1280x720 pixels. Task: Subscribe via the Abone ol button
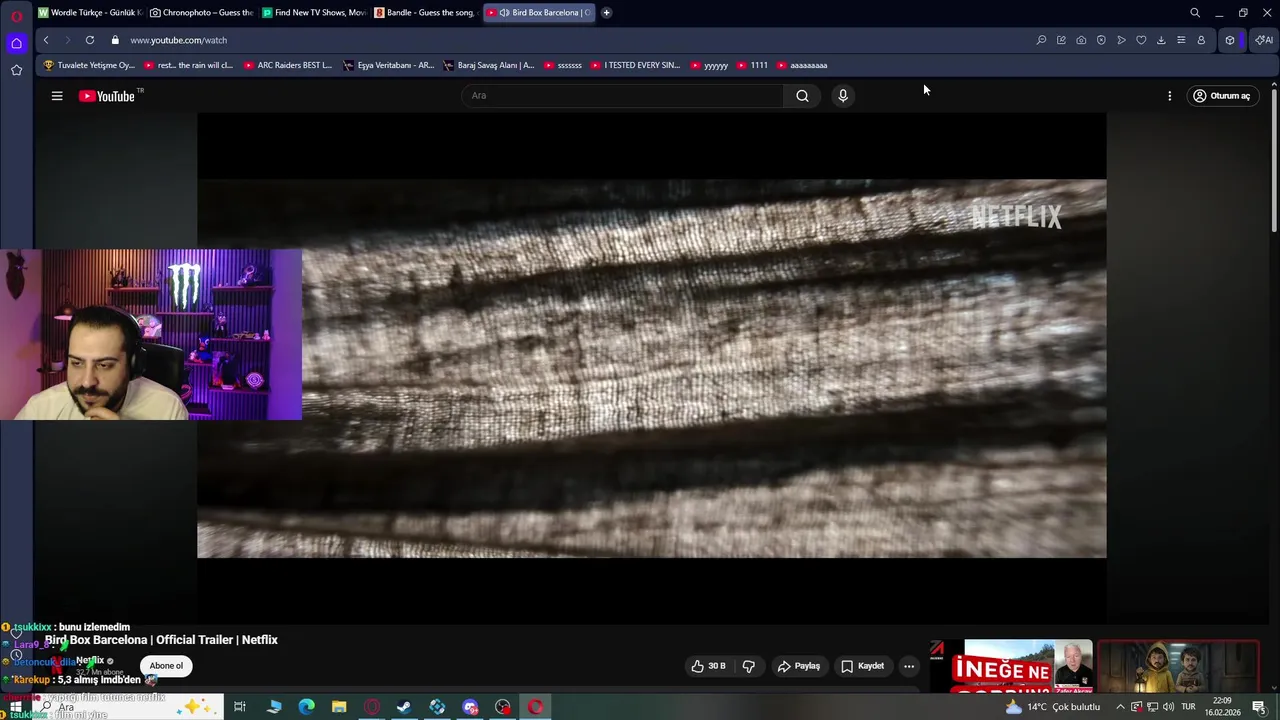[x=166, y=666]
